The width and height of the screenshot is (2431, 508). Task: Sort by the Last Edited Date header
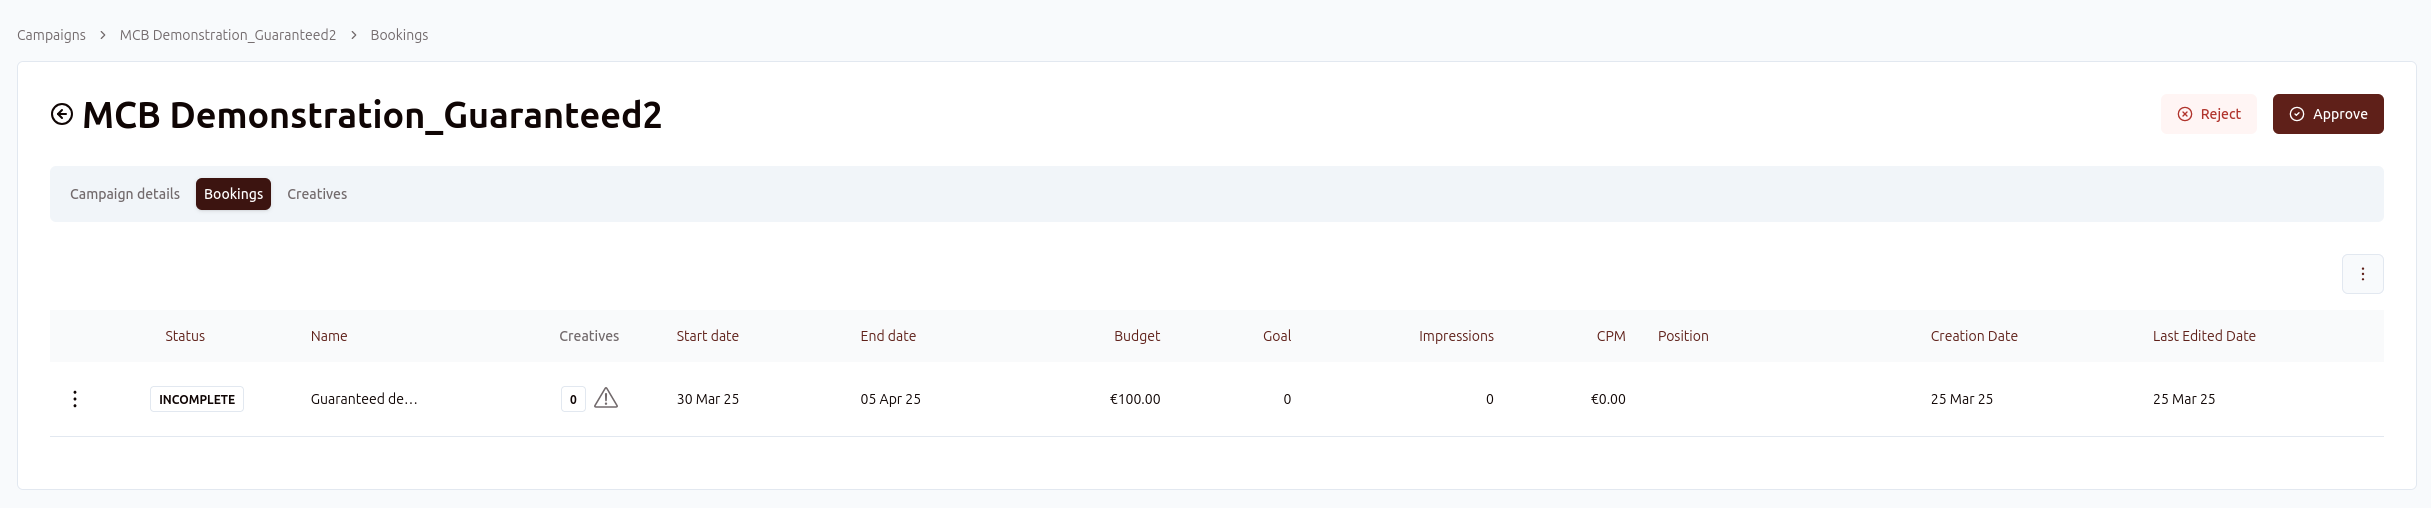(x=2203, y=336)
